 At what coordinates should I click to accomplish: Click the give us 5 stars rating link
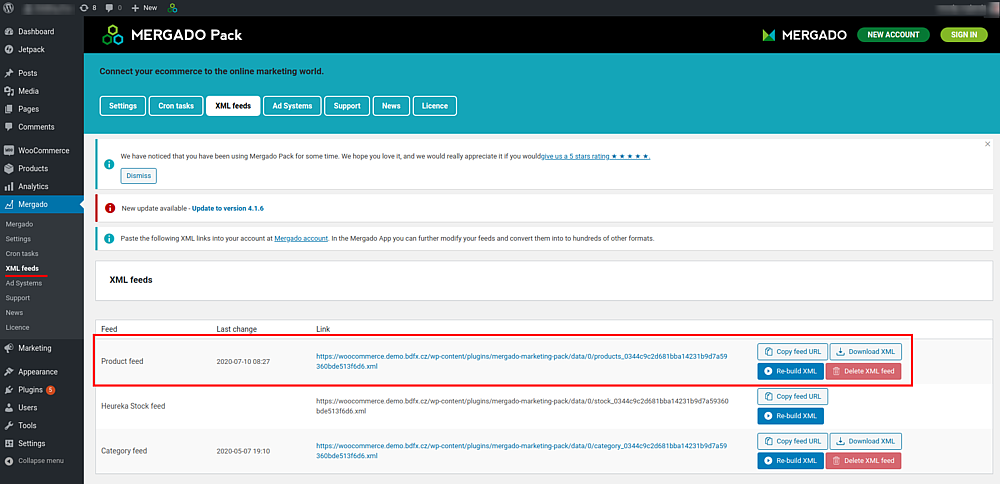click(x=596, y=156)
